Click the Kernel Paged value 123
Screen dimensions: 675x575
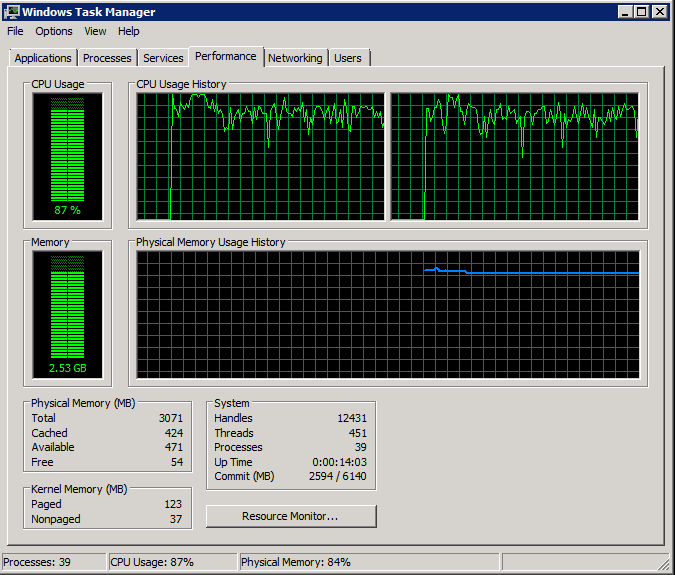(173, 504)
